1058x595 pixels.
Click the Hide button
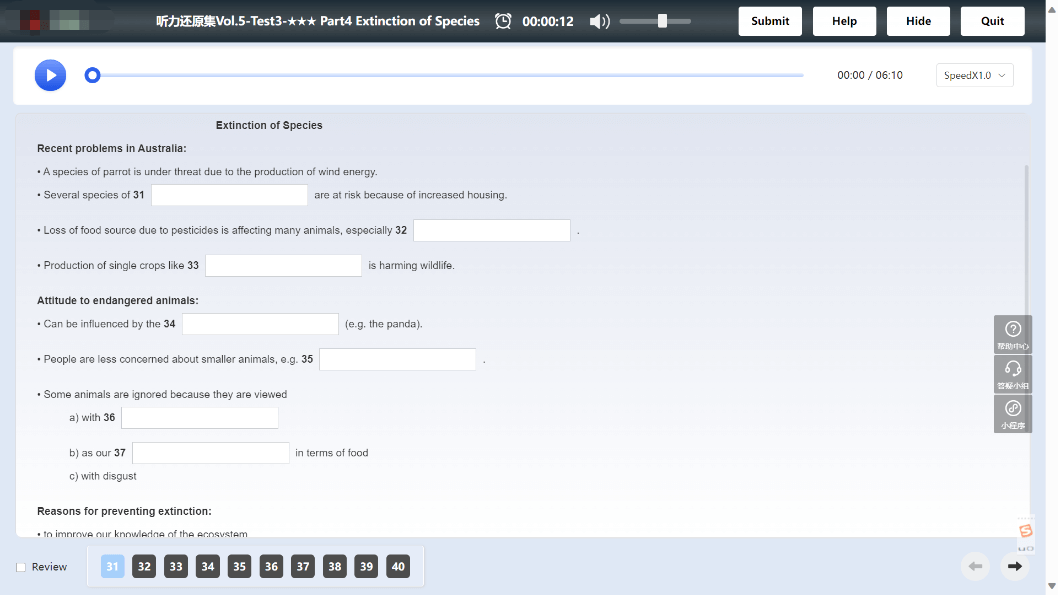918,21
